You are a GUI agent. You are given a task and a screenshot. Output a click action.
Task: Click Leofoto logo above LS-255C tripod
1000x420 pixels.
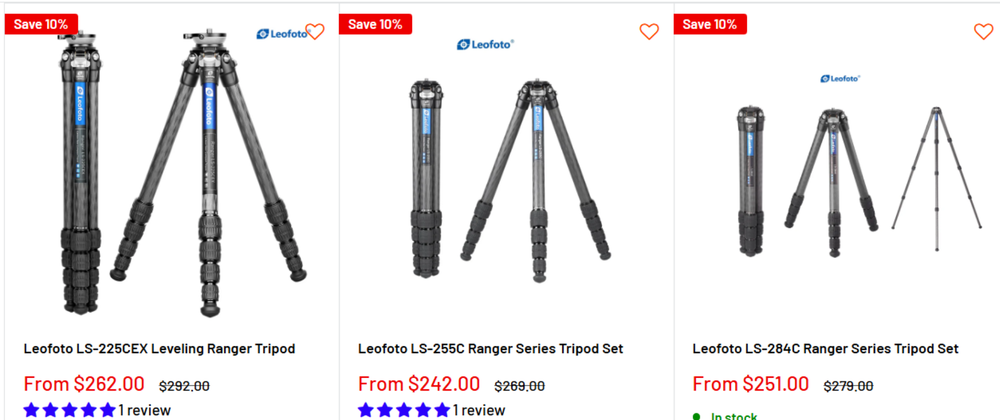(x=486, y=44)
